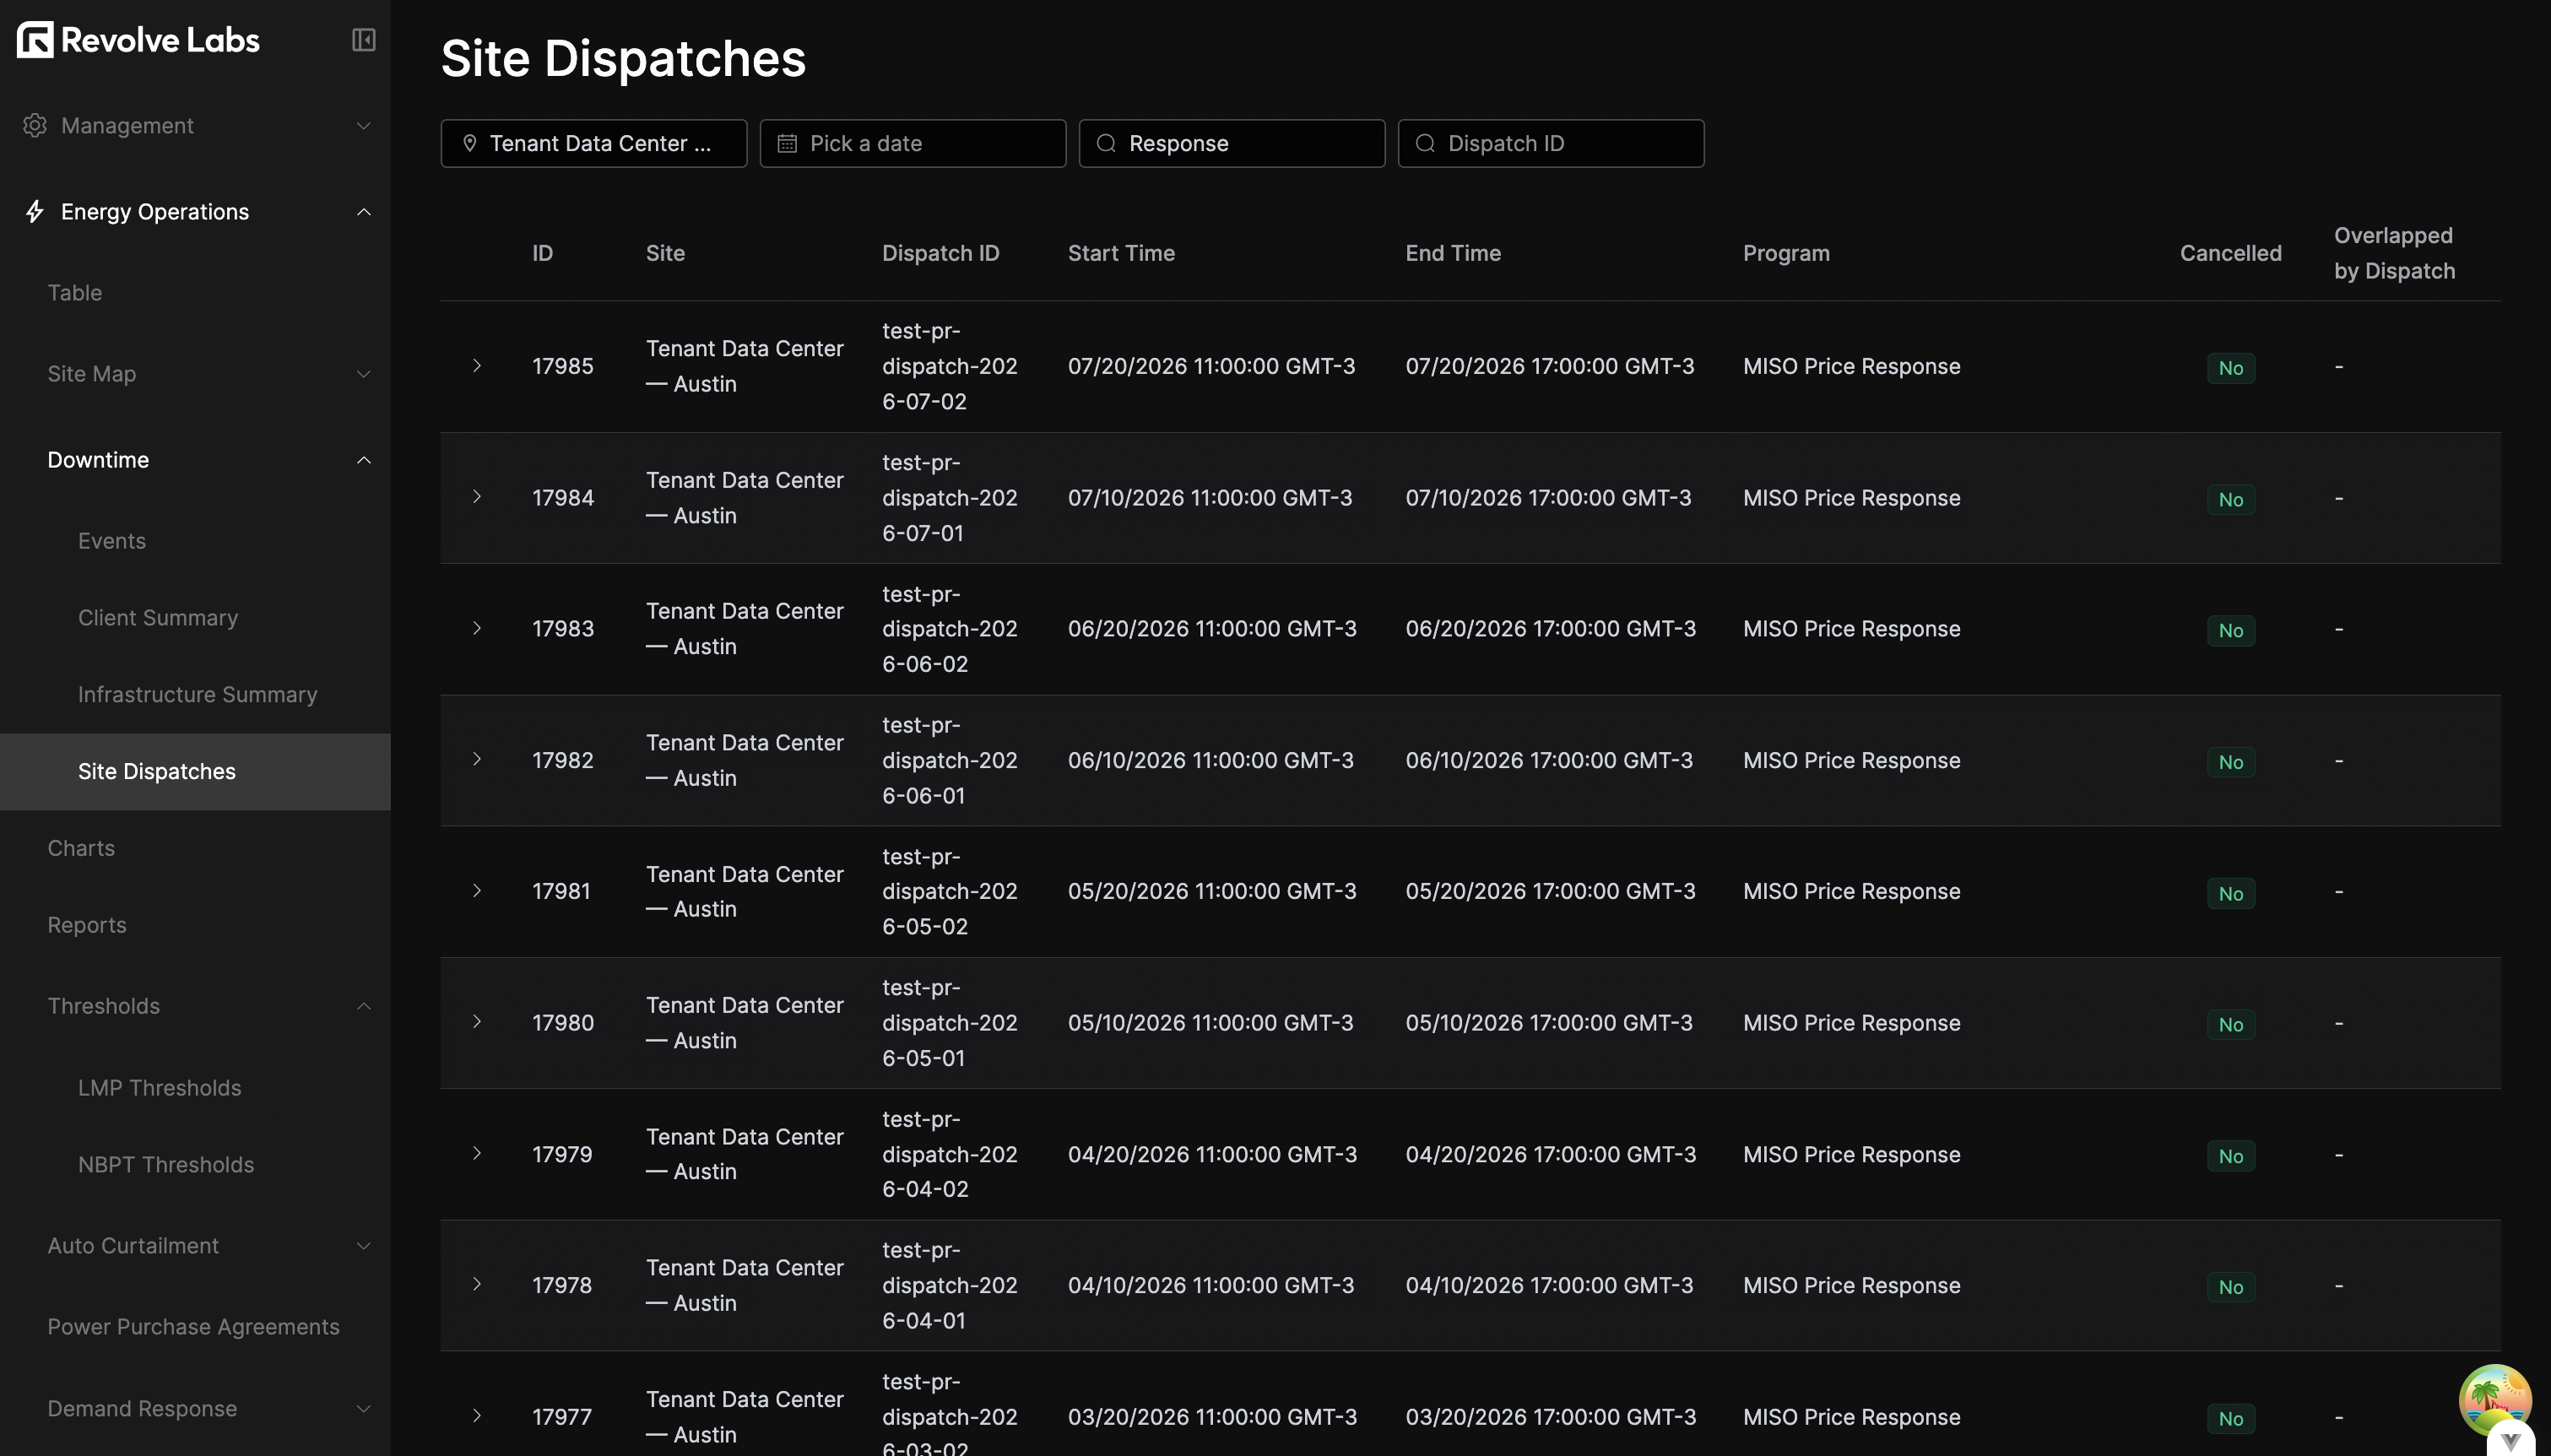
Task: Expand row details for dispatch 17978
Action: tap(477, 1285)
